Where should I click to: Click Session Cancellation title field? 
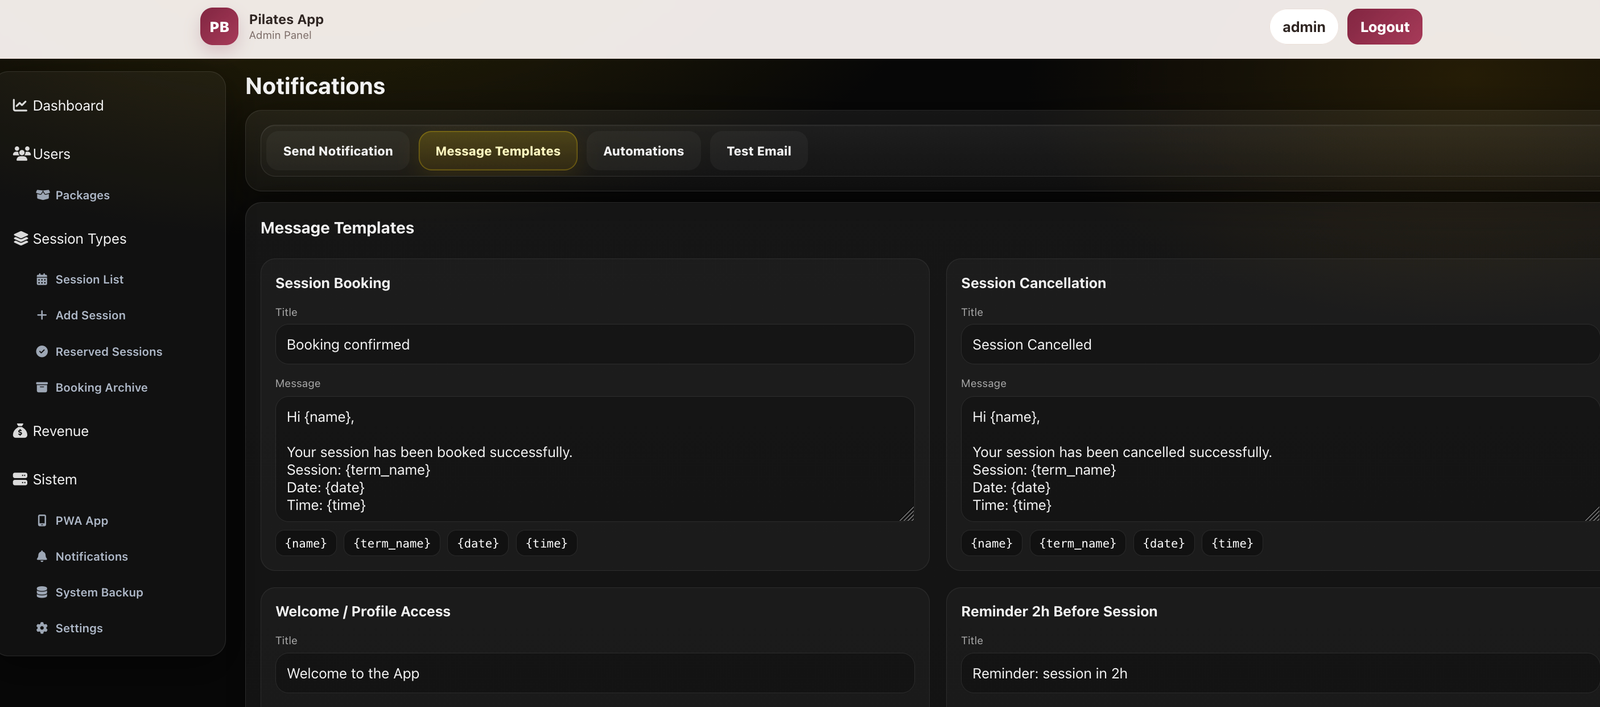tap(1280, 344)
